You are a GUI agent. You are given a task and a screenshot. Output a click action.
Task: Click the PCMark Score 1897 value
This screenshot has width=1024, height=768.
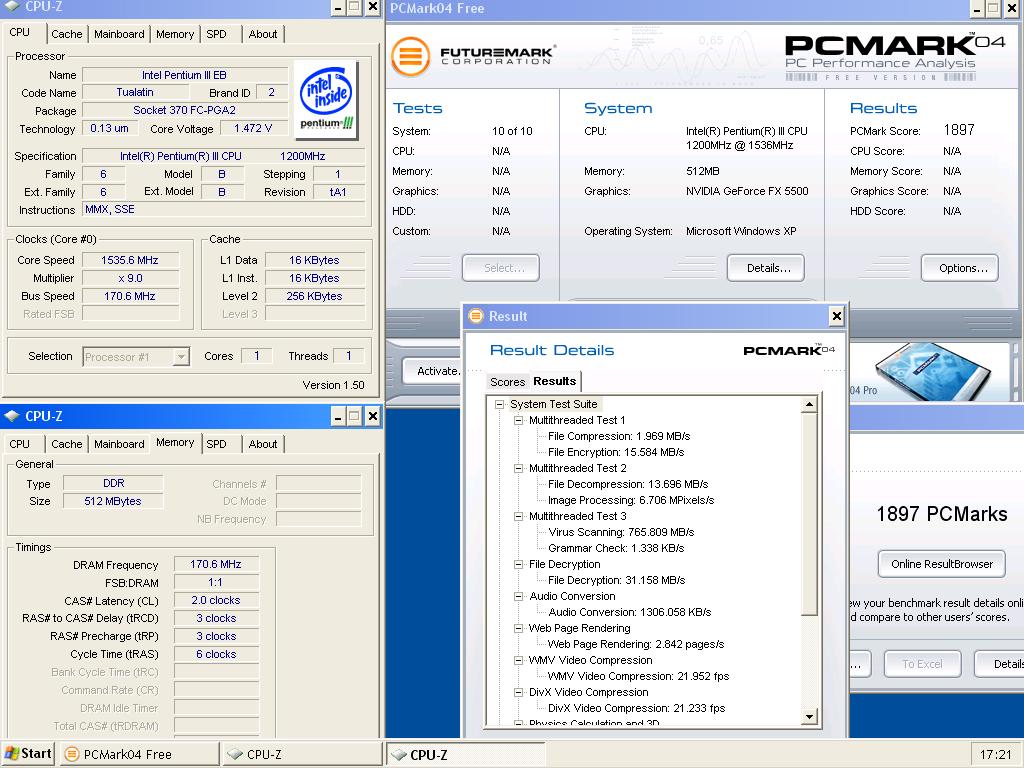pyautogui.click(x=959, y=130)
